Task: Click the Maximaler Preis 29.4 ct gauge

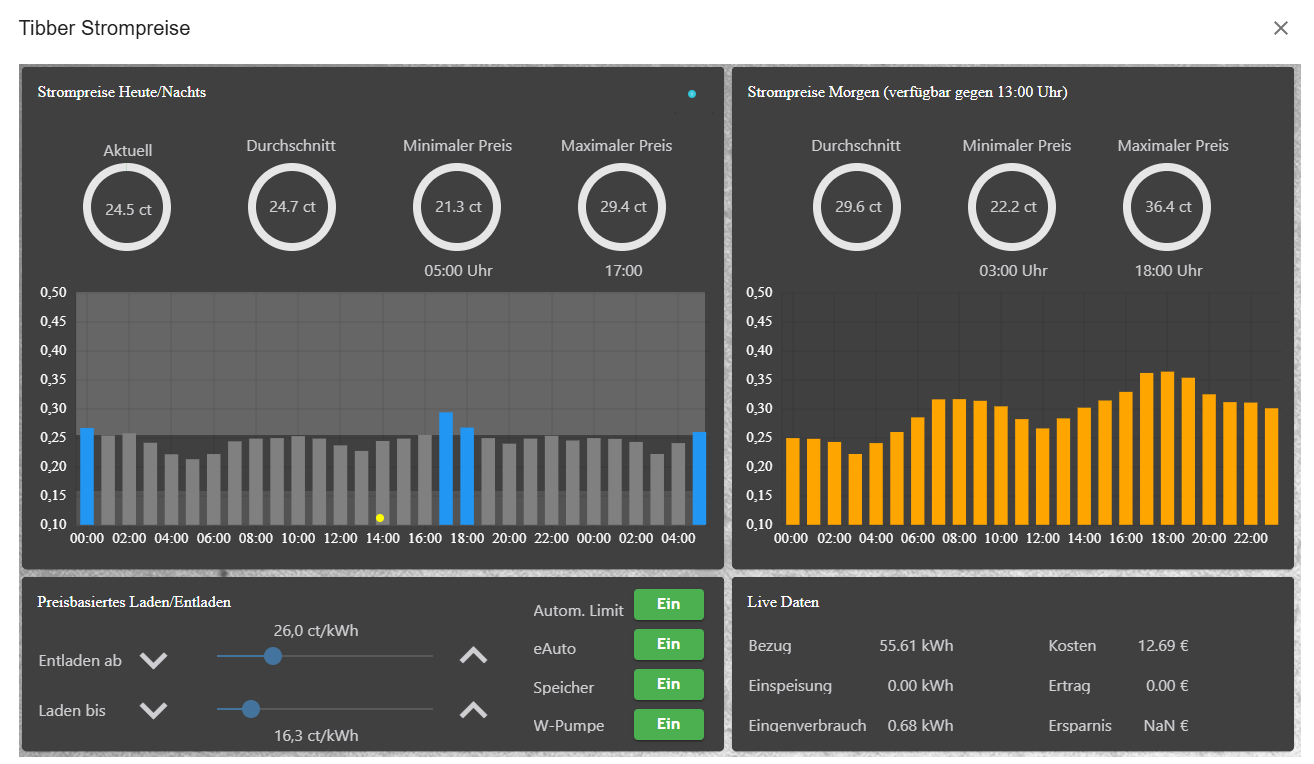Action: [622, 206]
